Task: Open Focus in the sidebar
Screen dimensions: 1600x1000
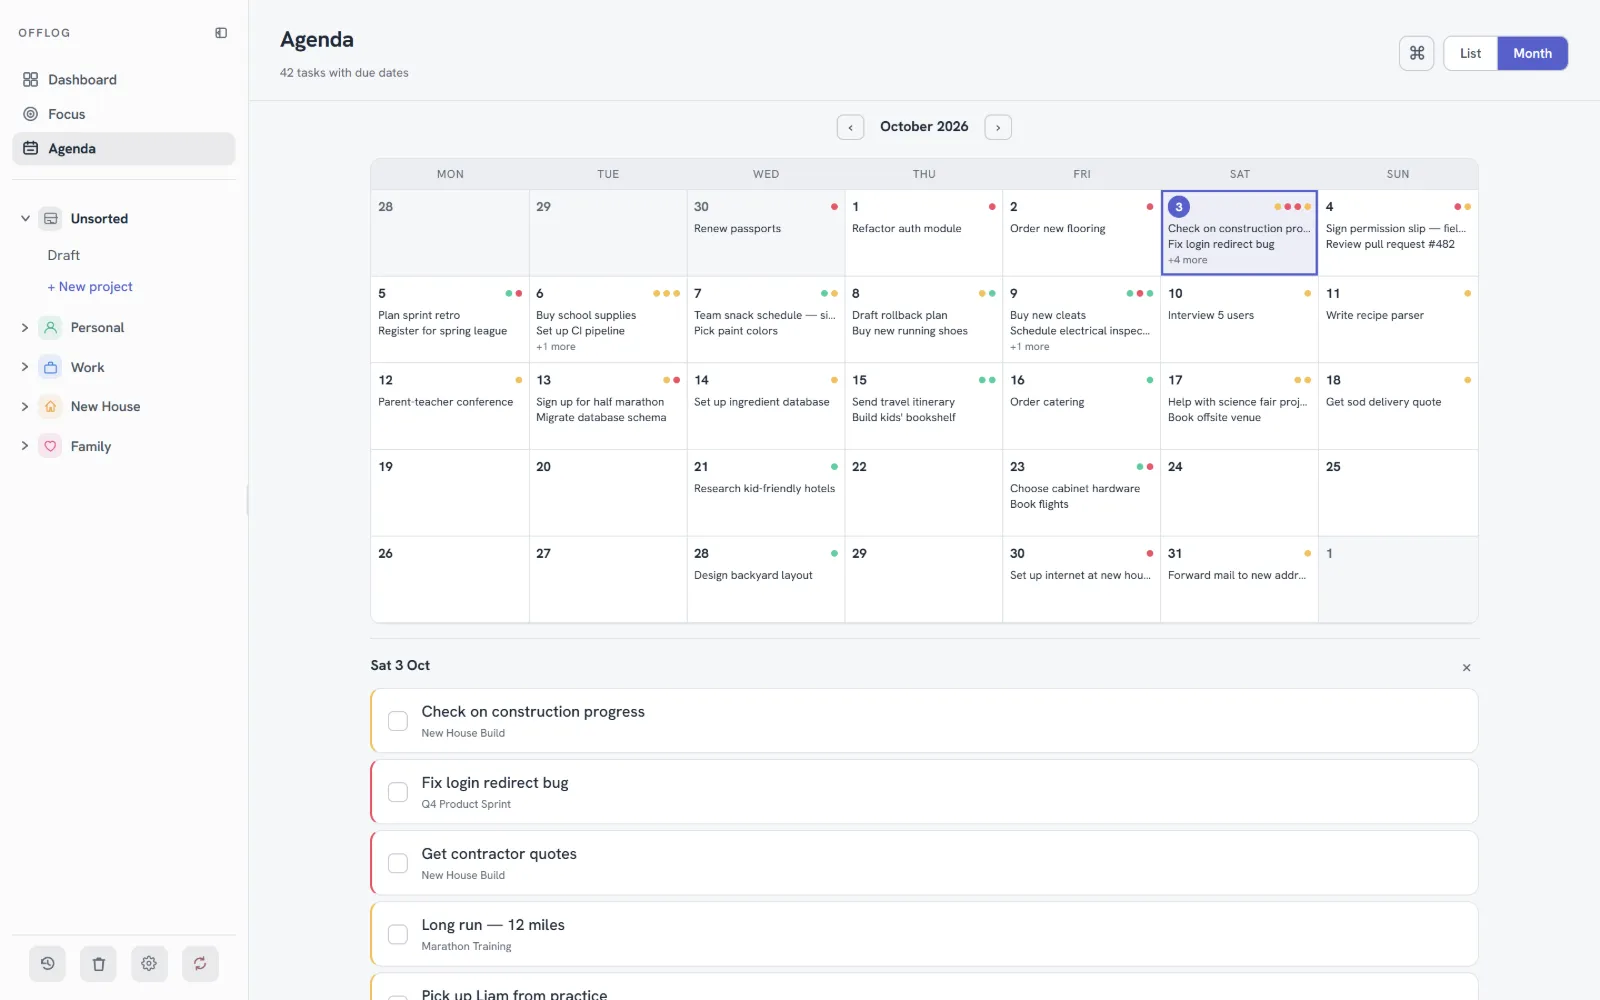Action: (x=124, y=114)
